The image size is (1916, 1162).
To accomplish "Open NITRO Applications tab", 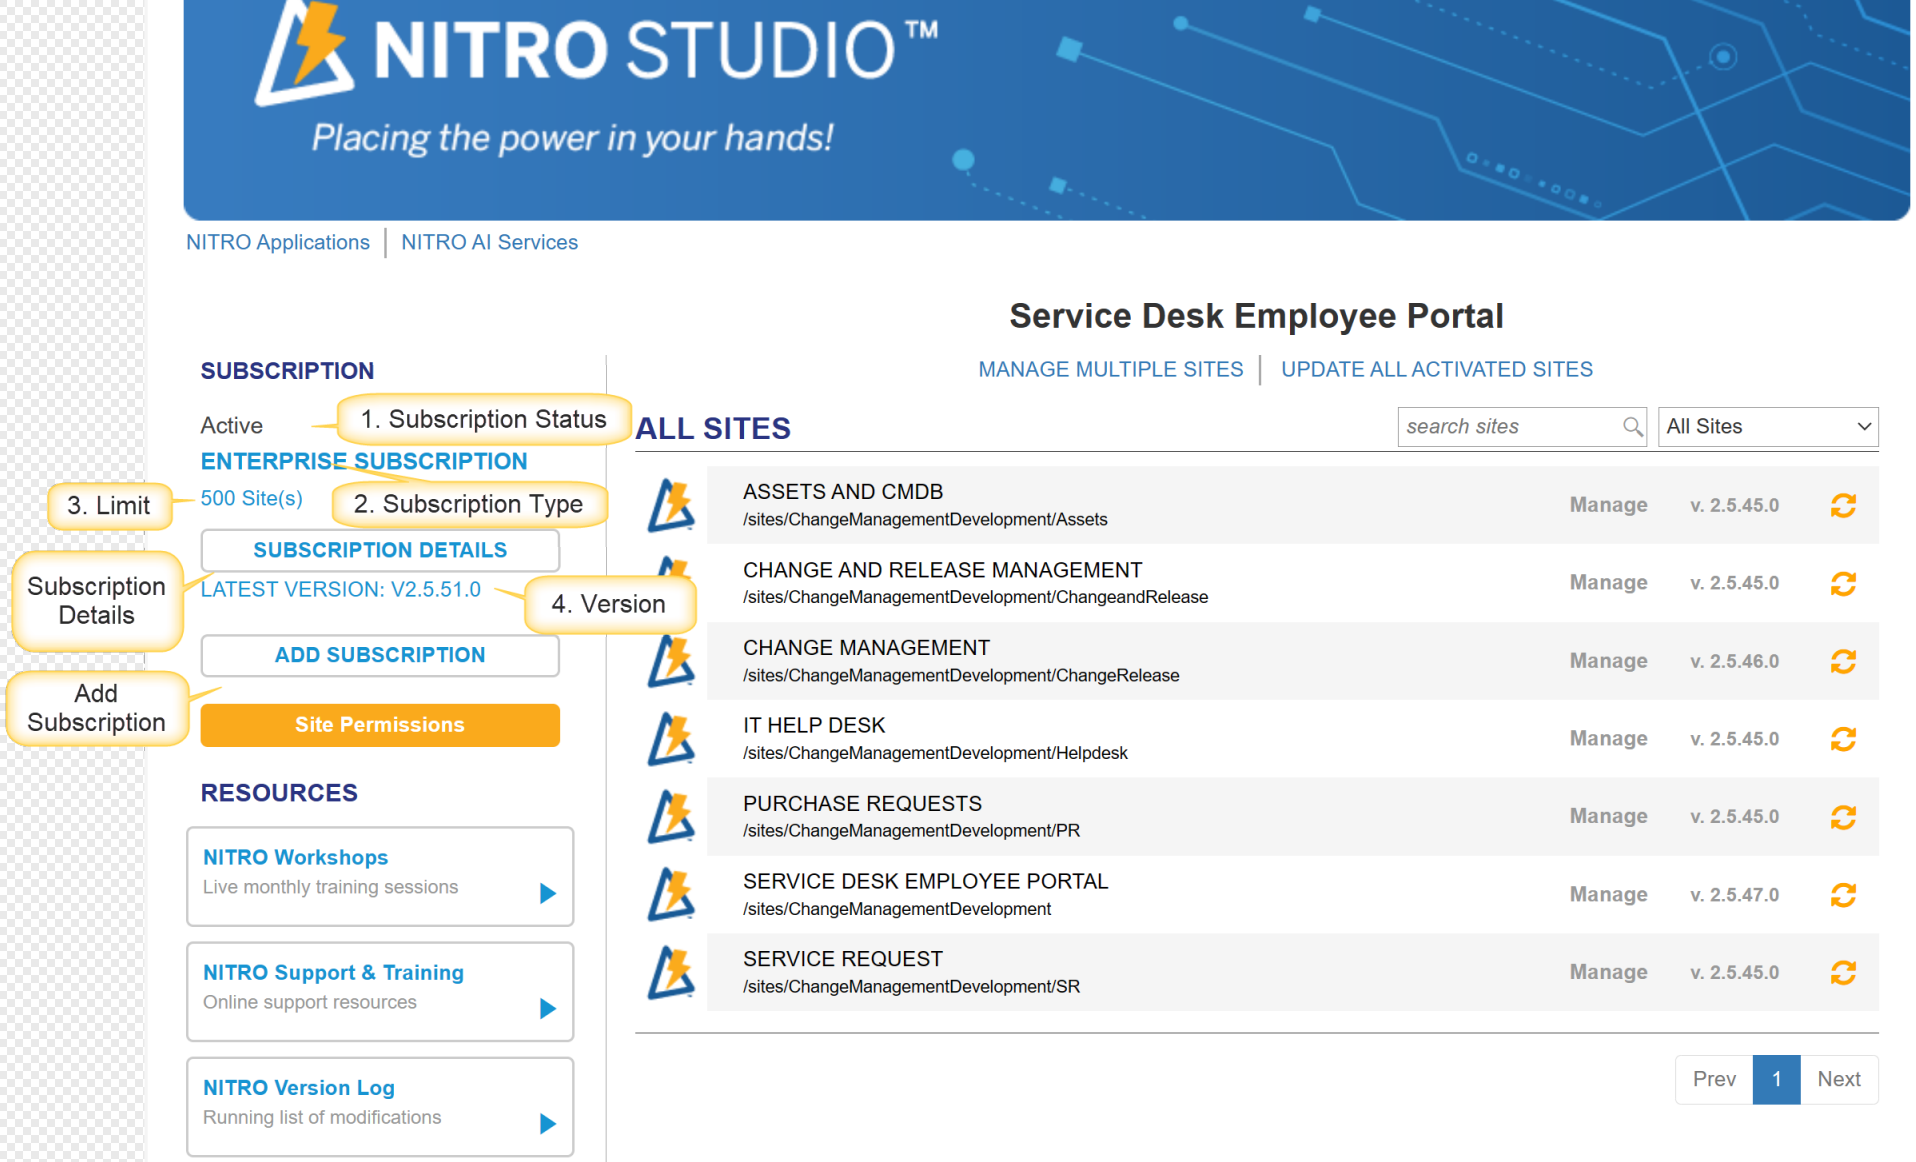I will pos(278,243).
